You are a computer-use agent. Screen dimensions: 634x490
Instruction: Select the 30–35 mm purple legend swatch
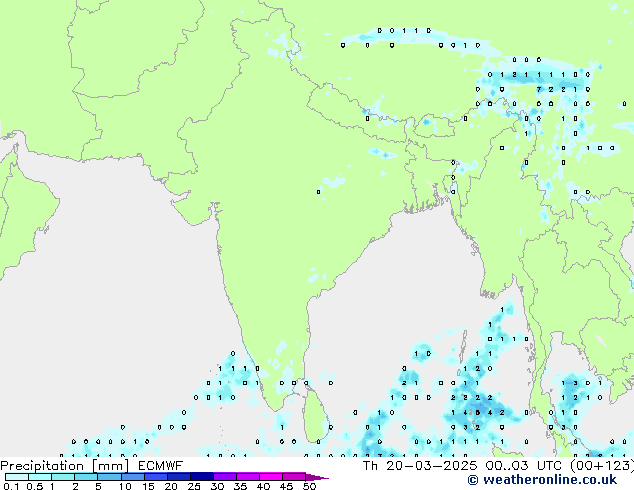click(224, 477)
